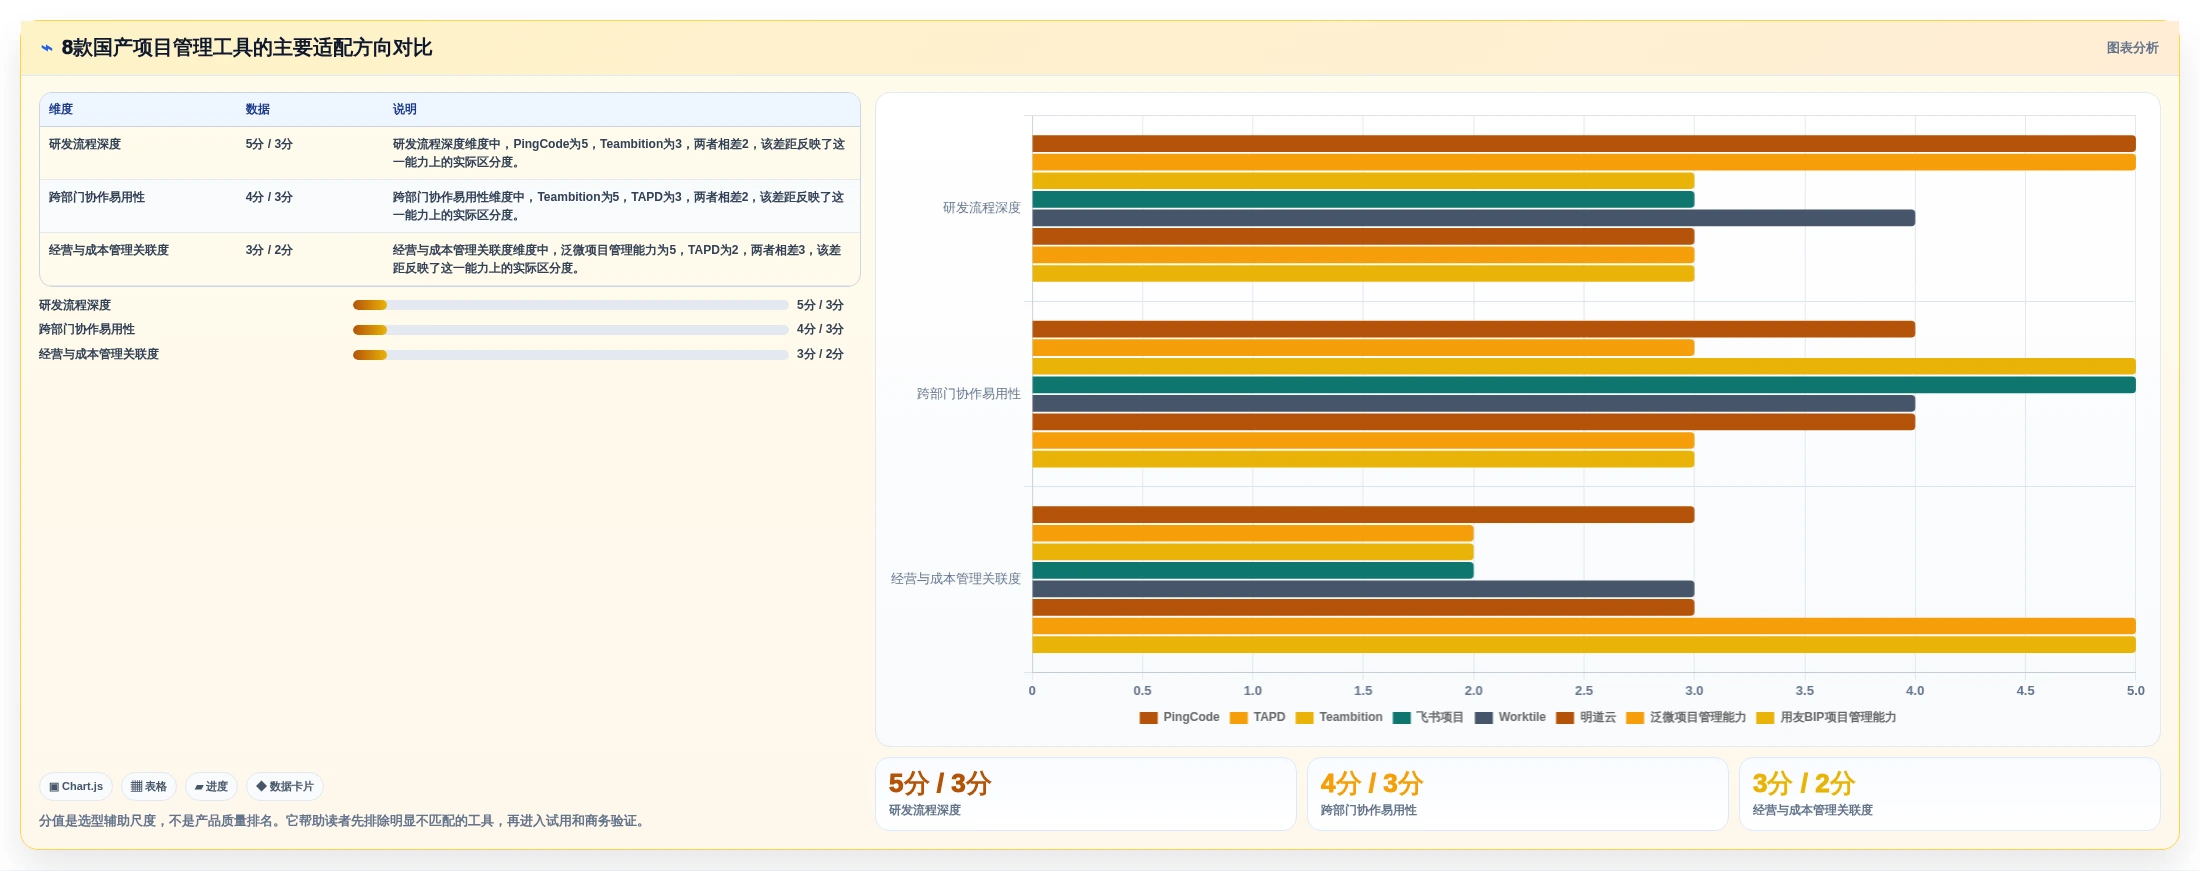Toggle the Worktile legend entry
This screenshot has width=2200, height=871.
1510,717
